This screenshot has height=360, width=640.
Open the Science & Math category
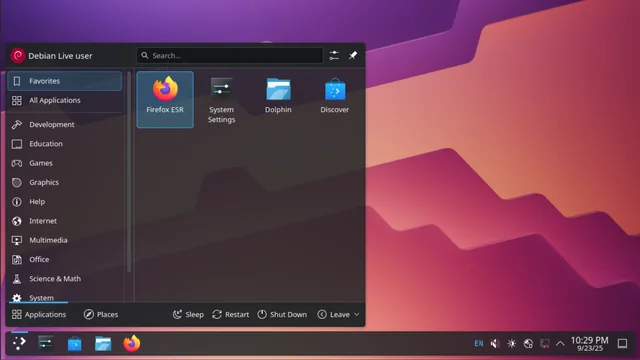[x=64, y=278]
